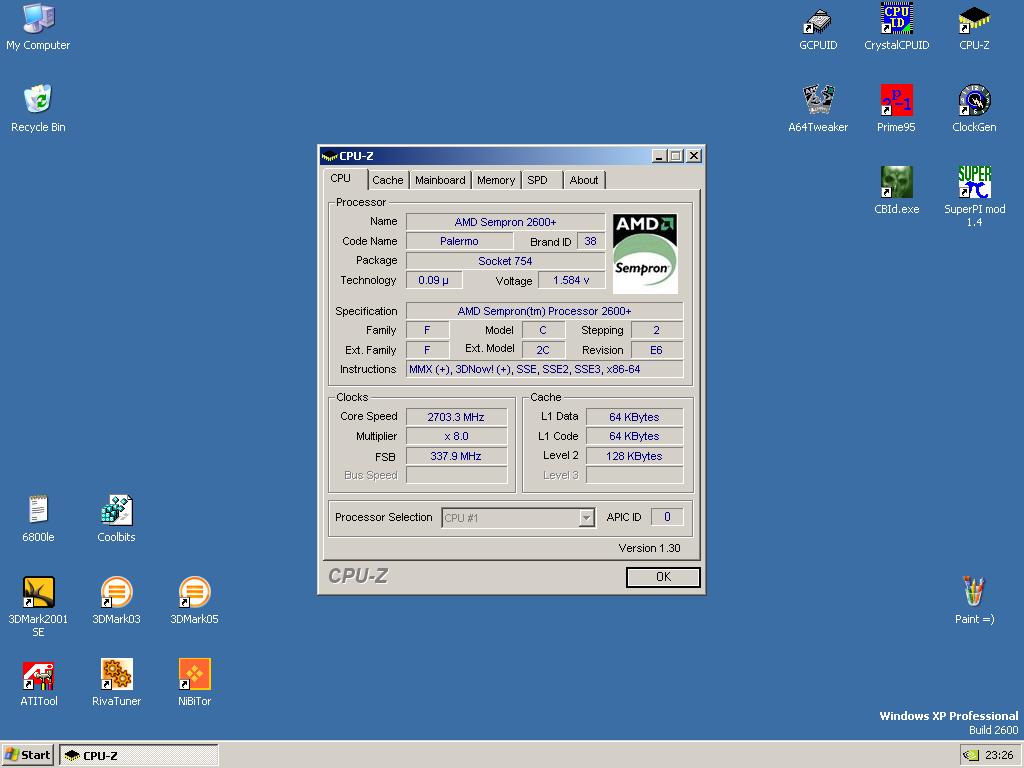Click the Code Name value Palermo
Image resolution: width=1024 pixels, height=768 pixels.
click(459, 241)
